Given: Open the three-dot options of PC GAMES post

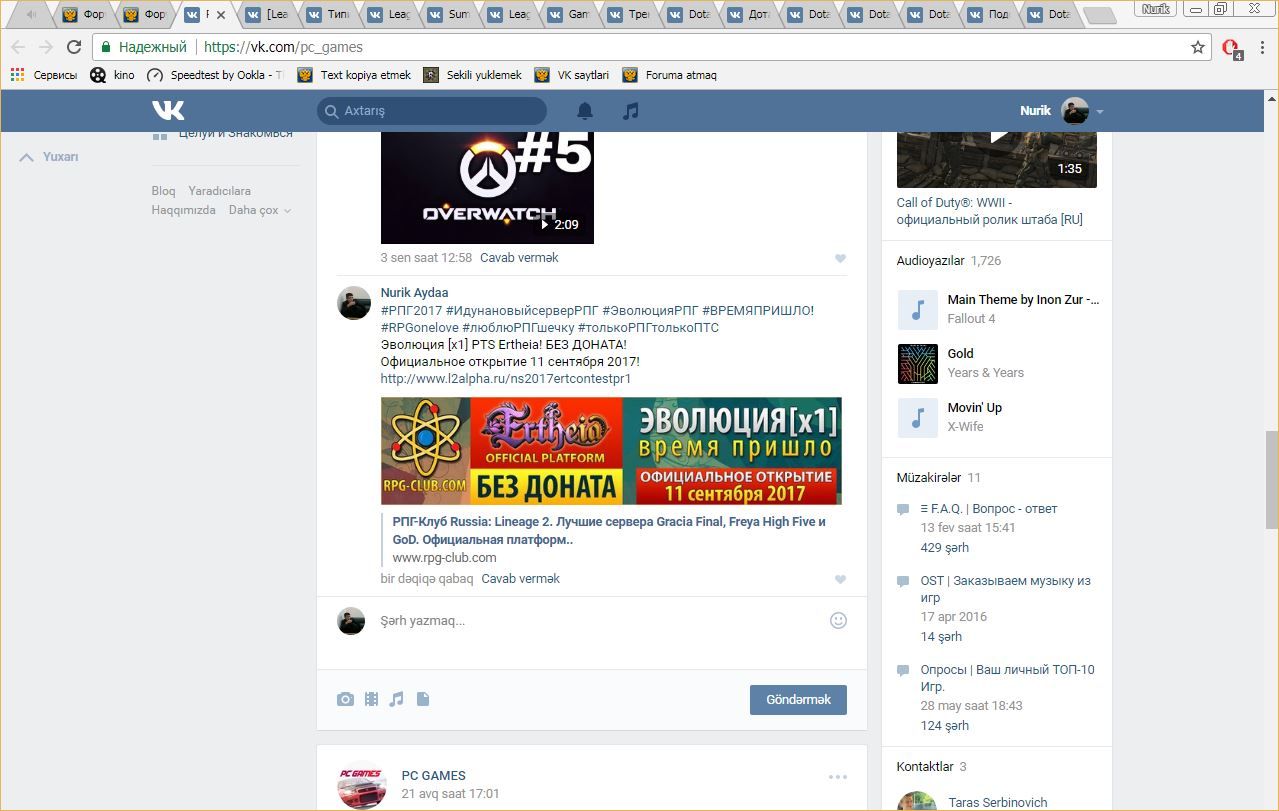Looking at the screenshot, I should pos(837,776).
